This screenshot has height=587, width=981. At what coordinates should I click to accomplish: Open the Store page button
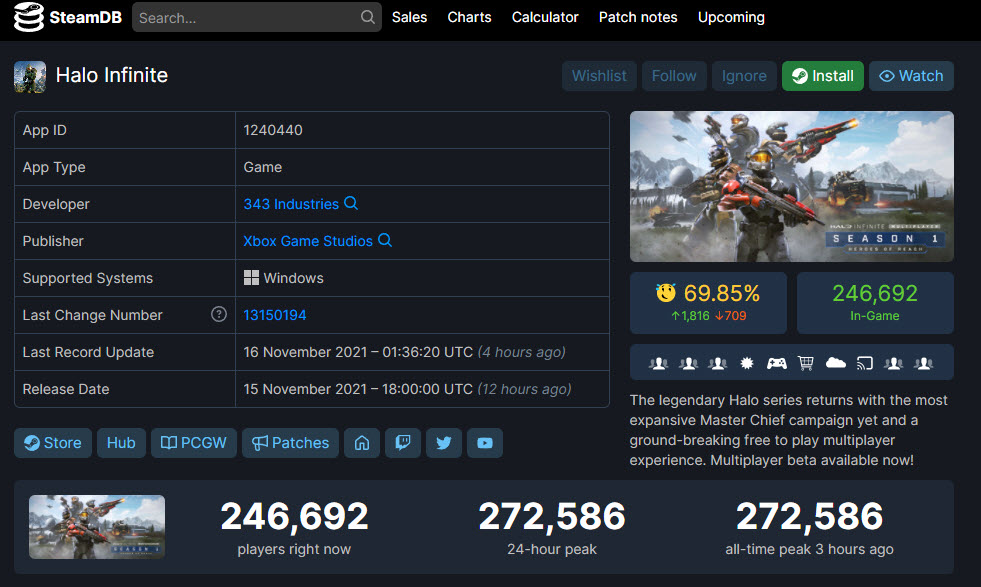53,443
